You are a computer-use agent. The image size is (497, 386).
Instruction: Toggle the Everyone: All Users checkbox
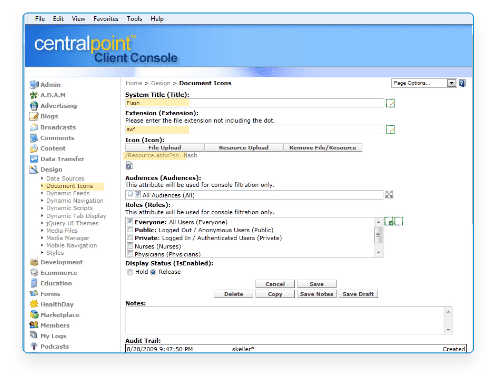[x=130, y=221]
